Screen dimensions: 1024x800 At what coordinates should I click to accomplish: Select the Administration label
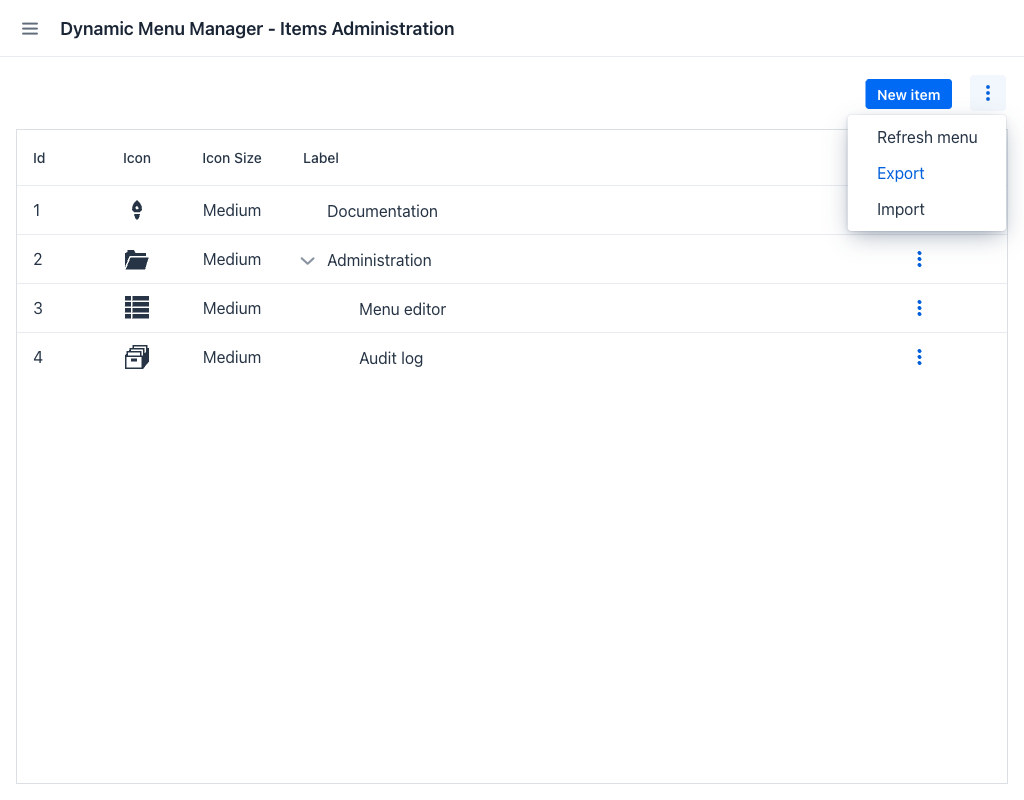click(x=379, y=261)
